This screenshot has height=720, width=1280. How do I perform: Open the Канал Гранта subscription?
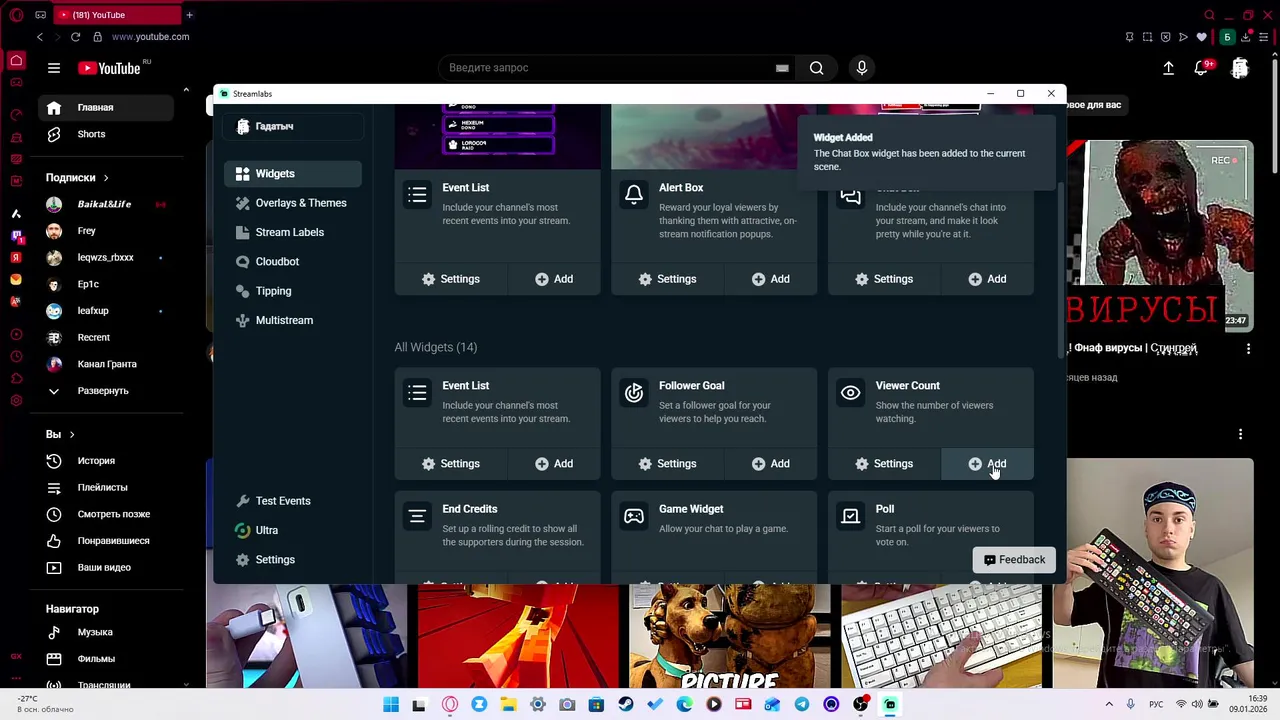pyautogui.click(x=107, y=364)
